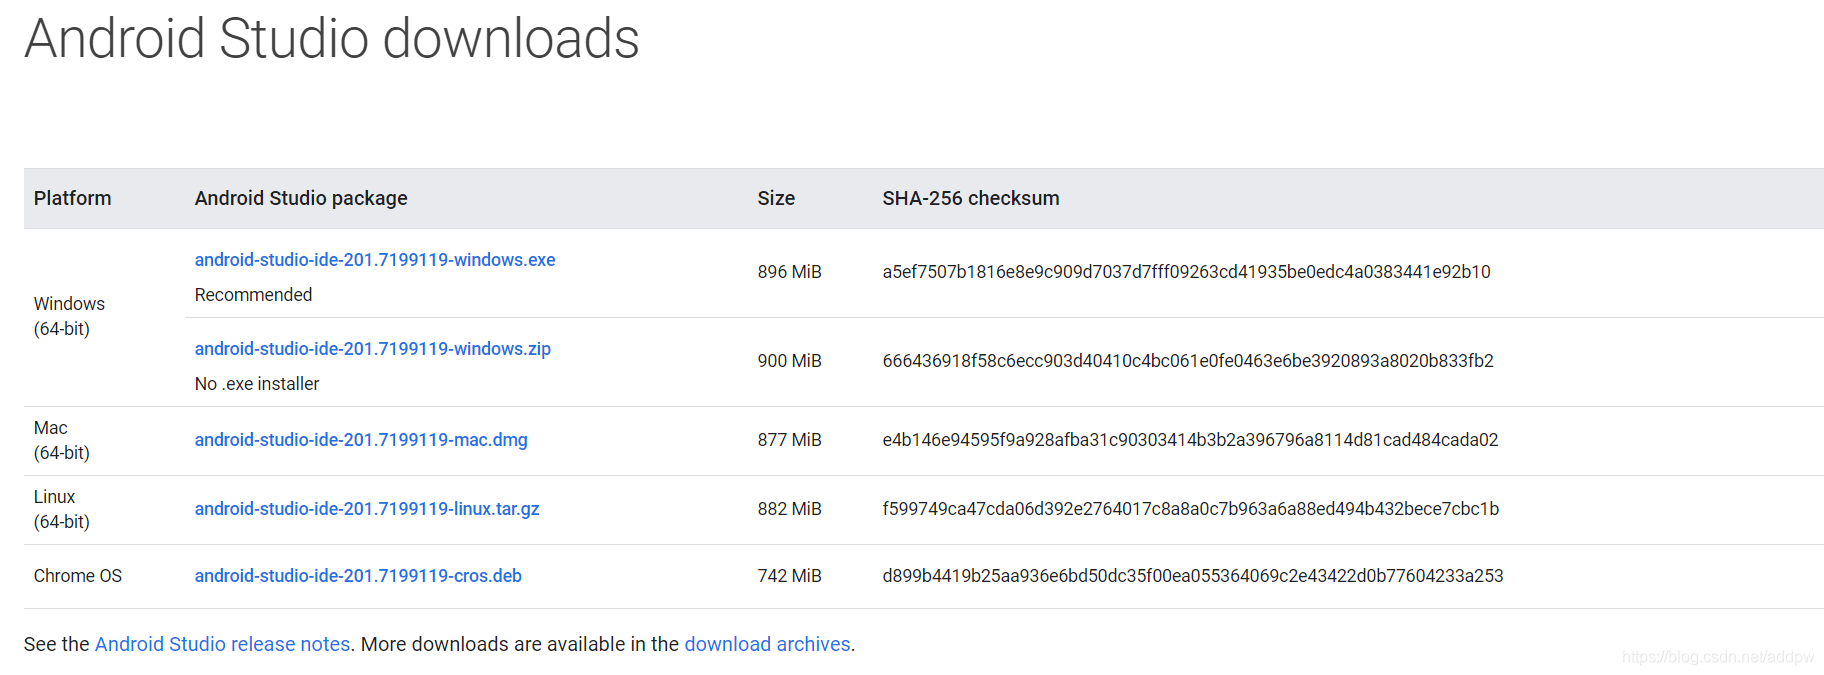The image size is (1824, 675).
Task: Download android-studio-ide-201.7199119-cros.deb
Action: pos(358,576)
